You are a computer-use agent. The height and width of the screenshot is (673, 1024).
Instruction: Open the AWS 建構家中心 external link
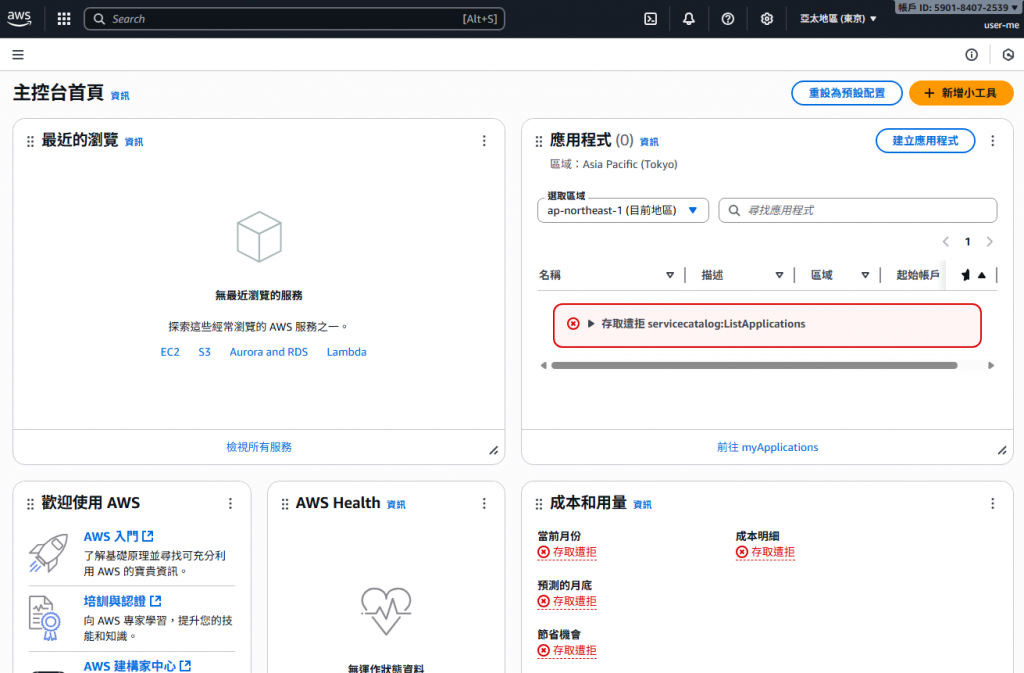137,665
